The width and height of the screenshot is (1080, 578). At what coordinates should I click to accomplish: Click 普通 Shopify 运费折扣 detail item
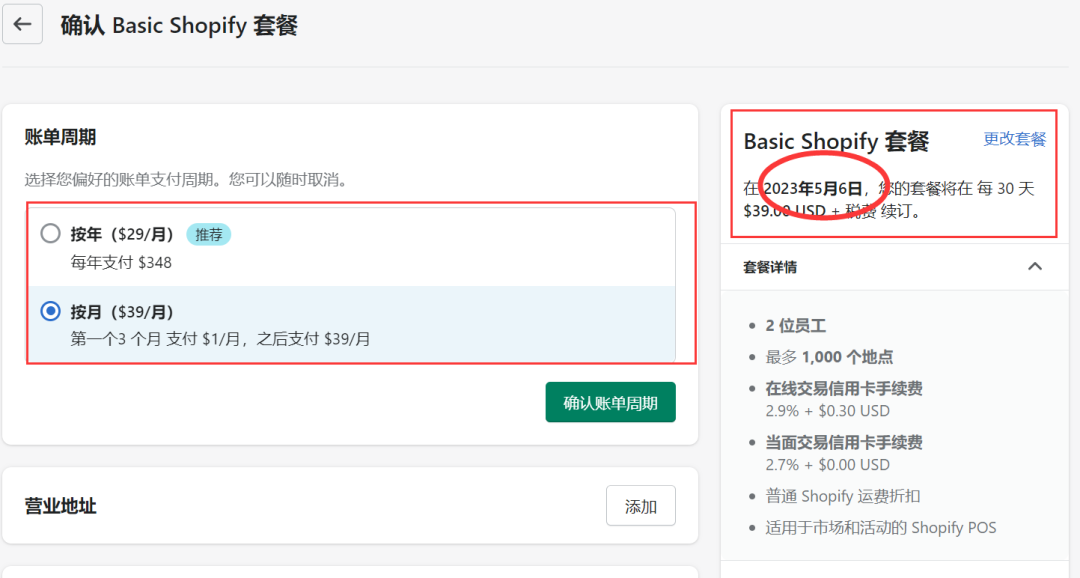coord(842,496)
